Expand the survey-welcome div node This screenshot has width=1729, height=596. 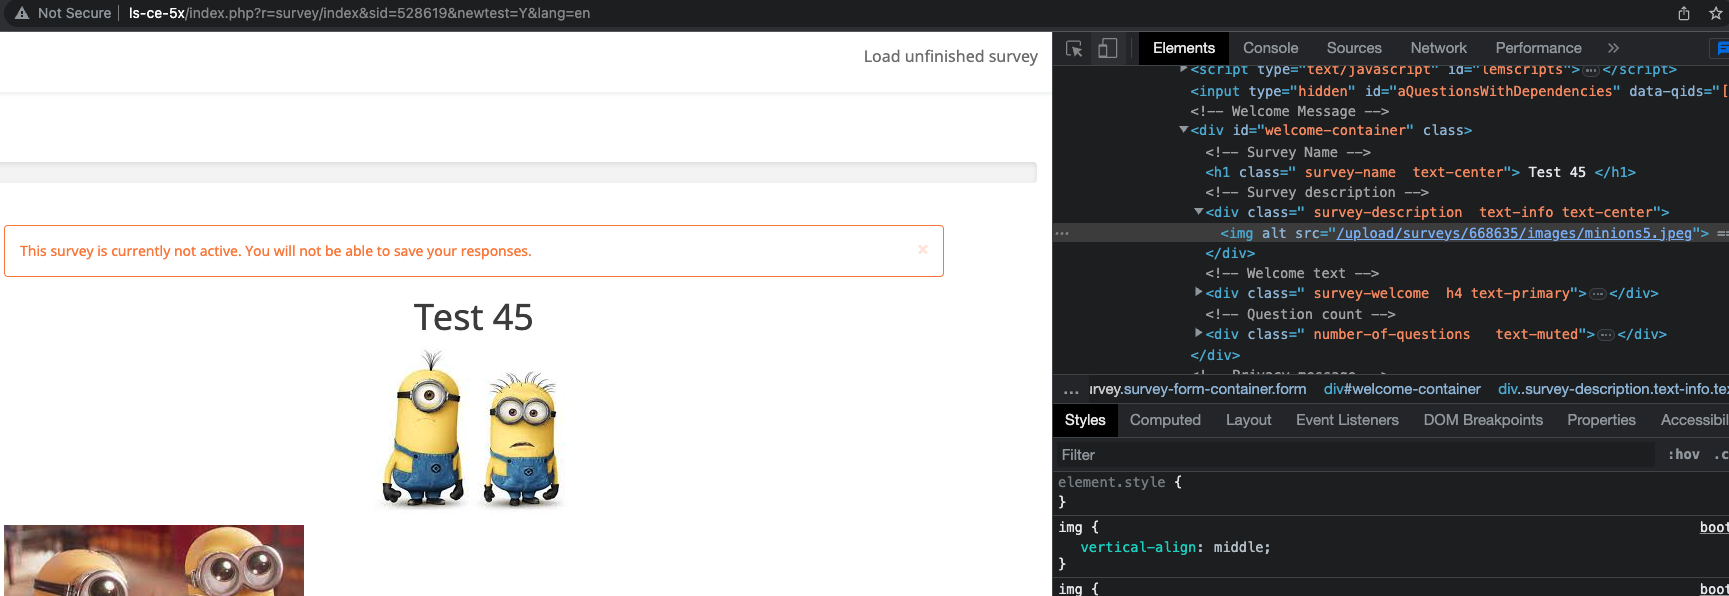(1199, 293)
